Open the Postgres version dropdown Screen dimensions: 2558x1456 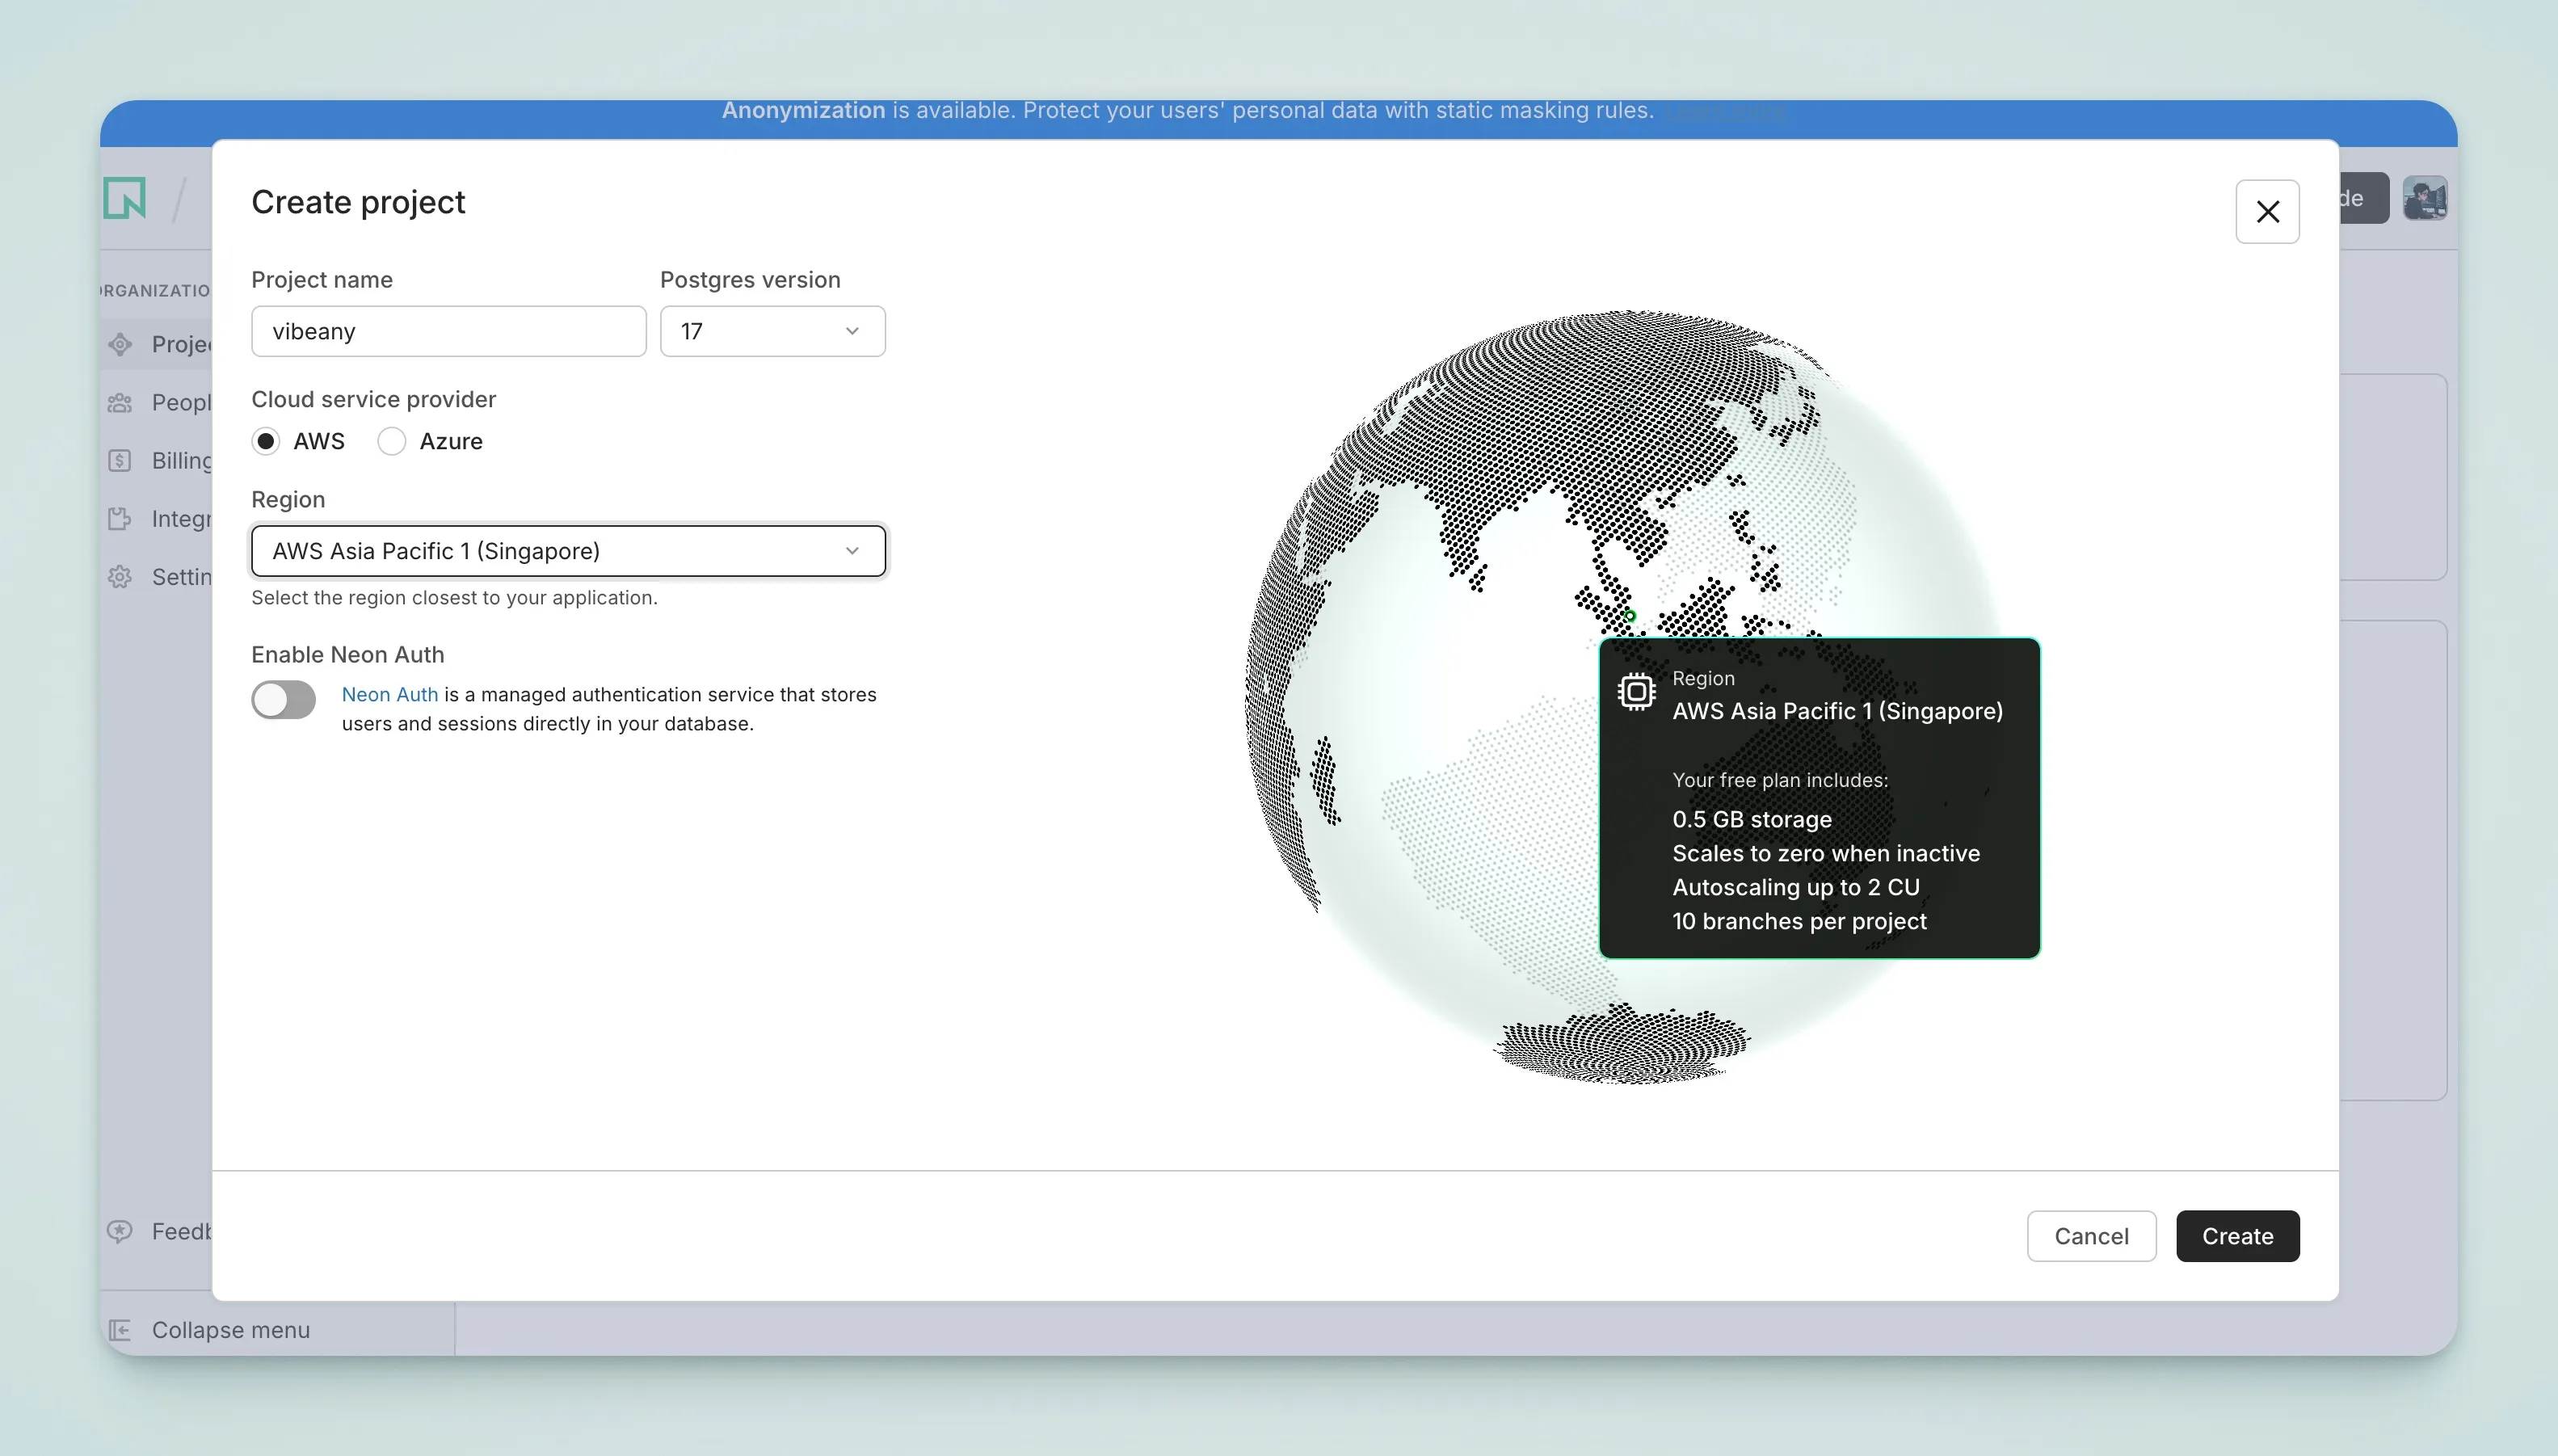coord(772,331)
